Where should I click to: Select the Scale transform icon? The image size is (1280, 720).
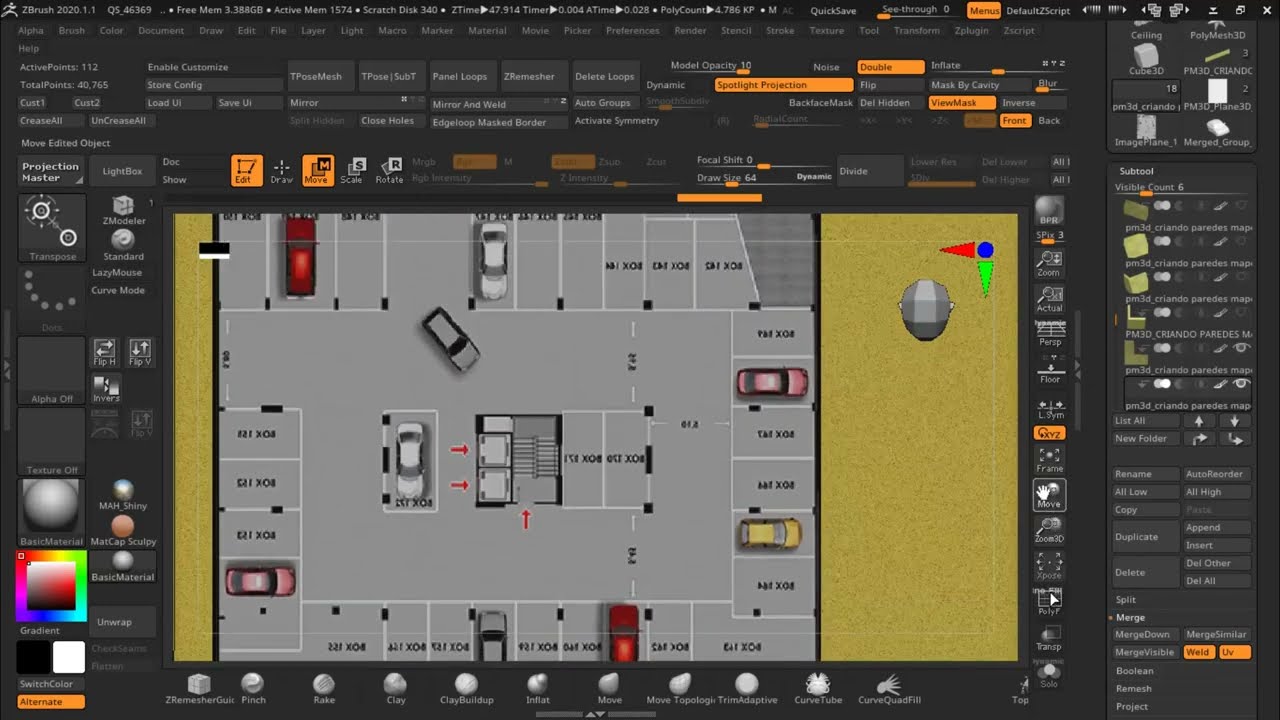pos(352,171)
